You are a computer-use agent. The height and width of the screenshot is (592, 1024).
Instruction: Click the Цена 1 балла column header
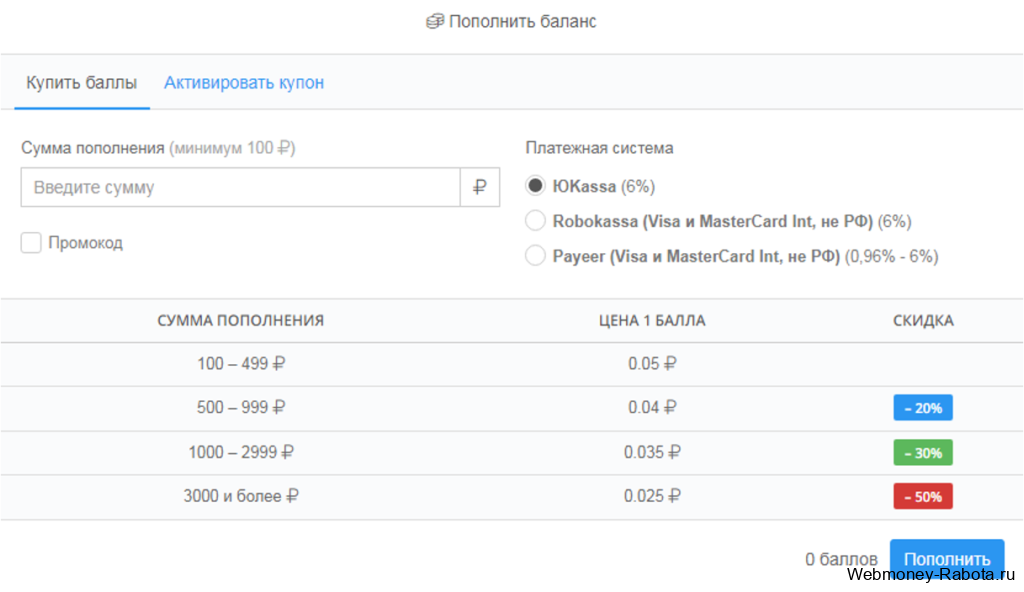[x=652, y=320]
